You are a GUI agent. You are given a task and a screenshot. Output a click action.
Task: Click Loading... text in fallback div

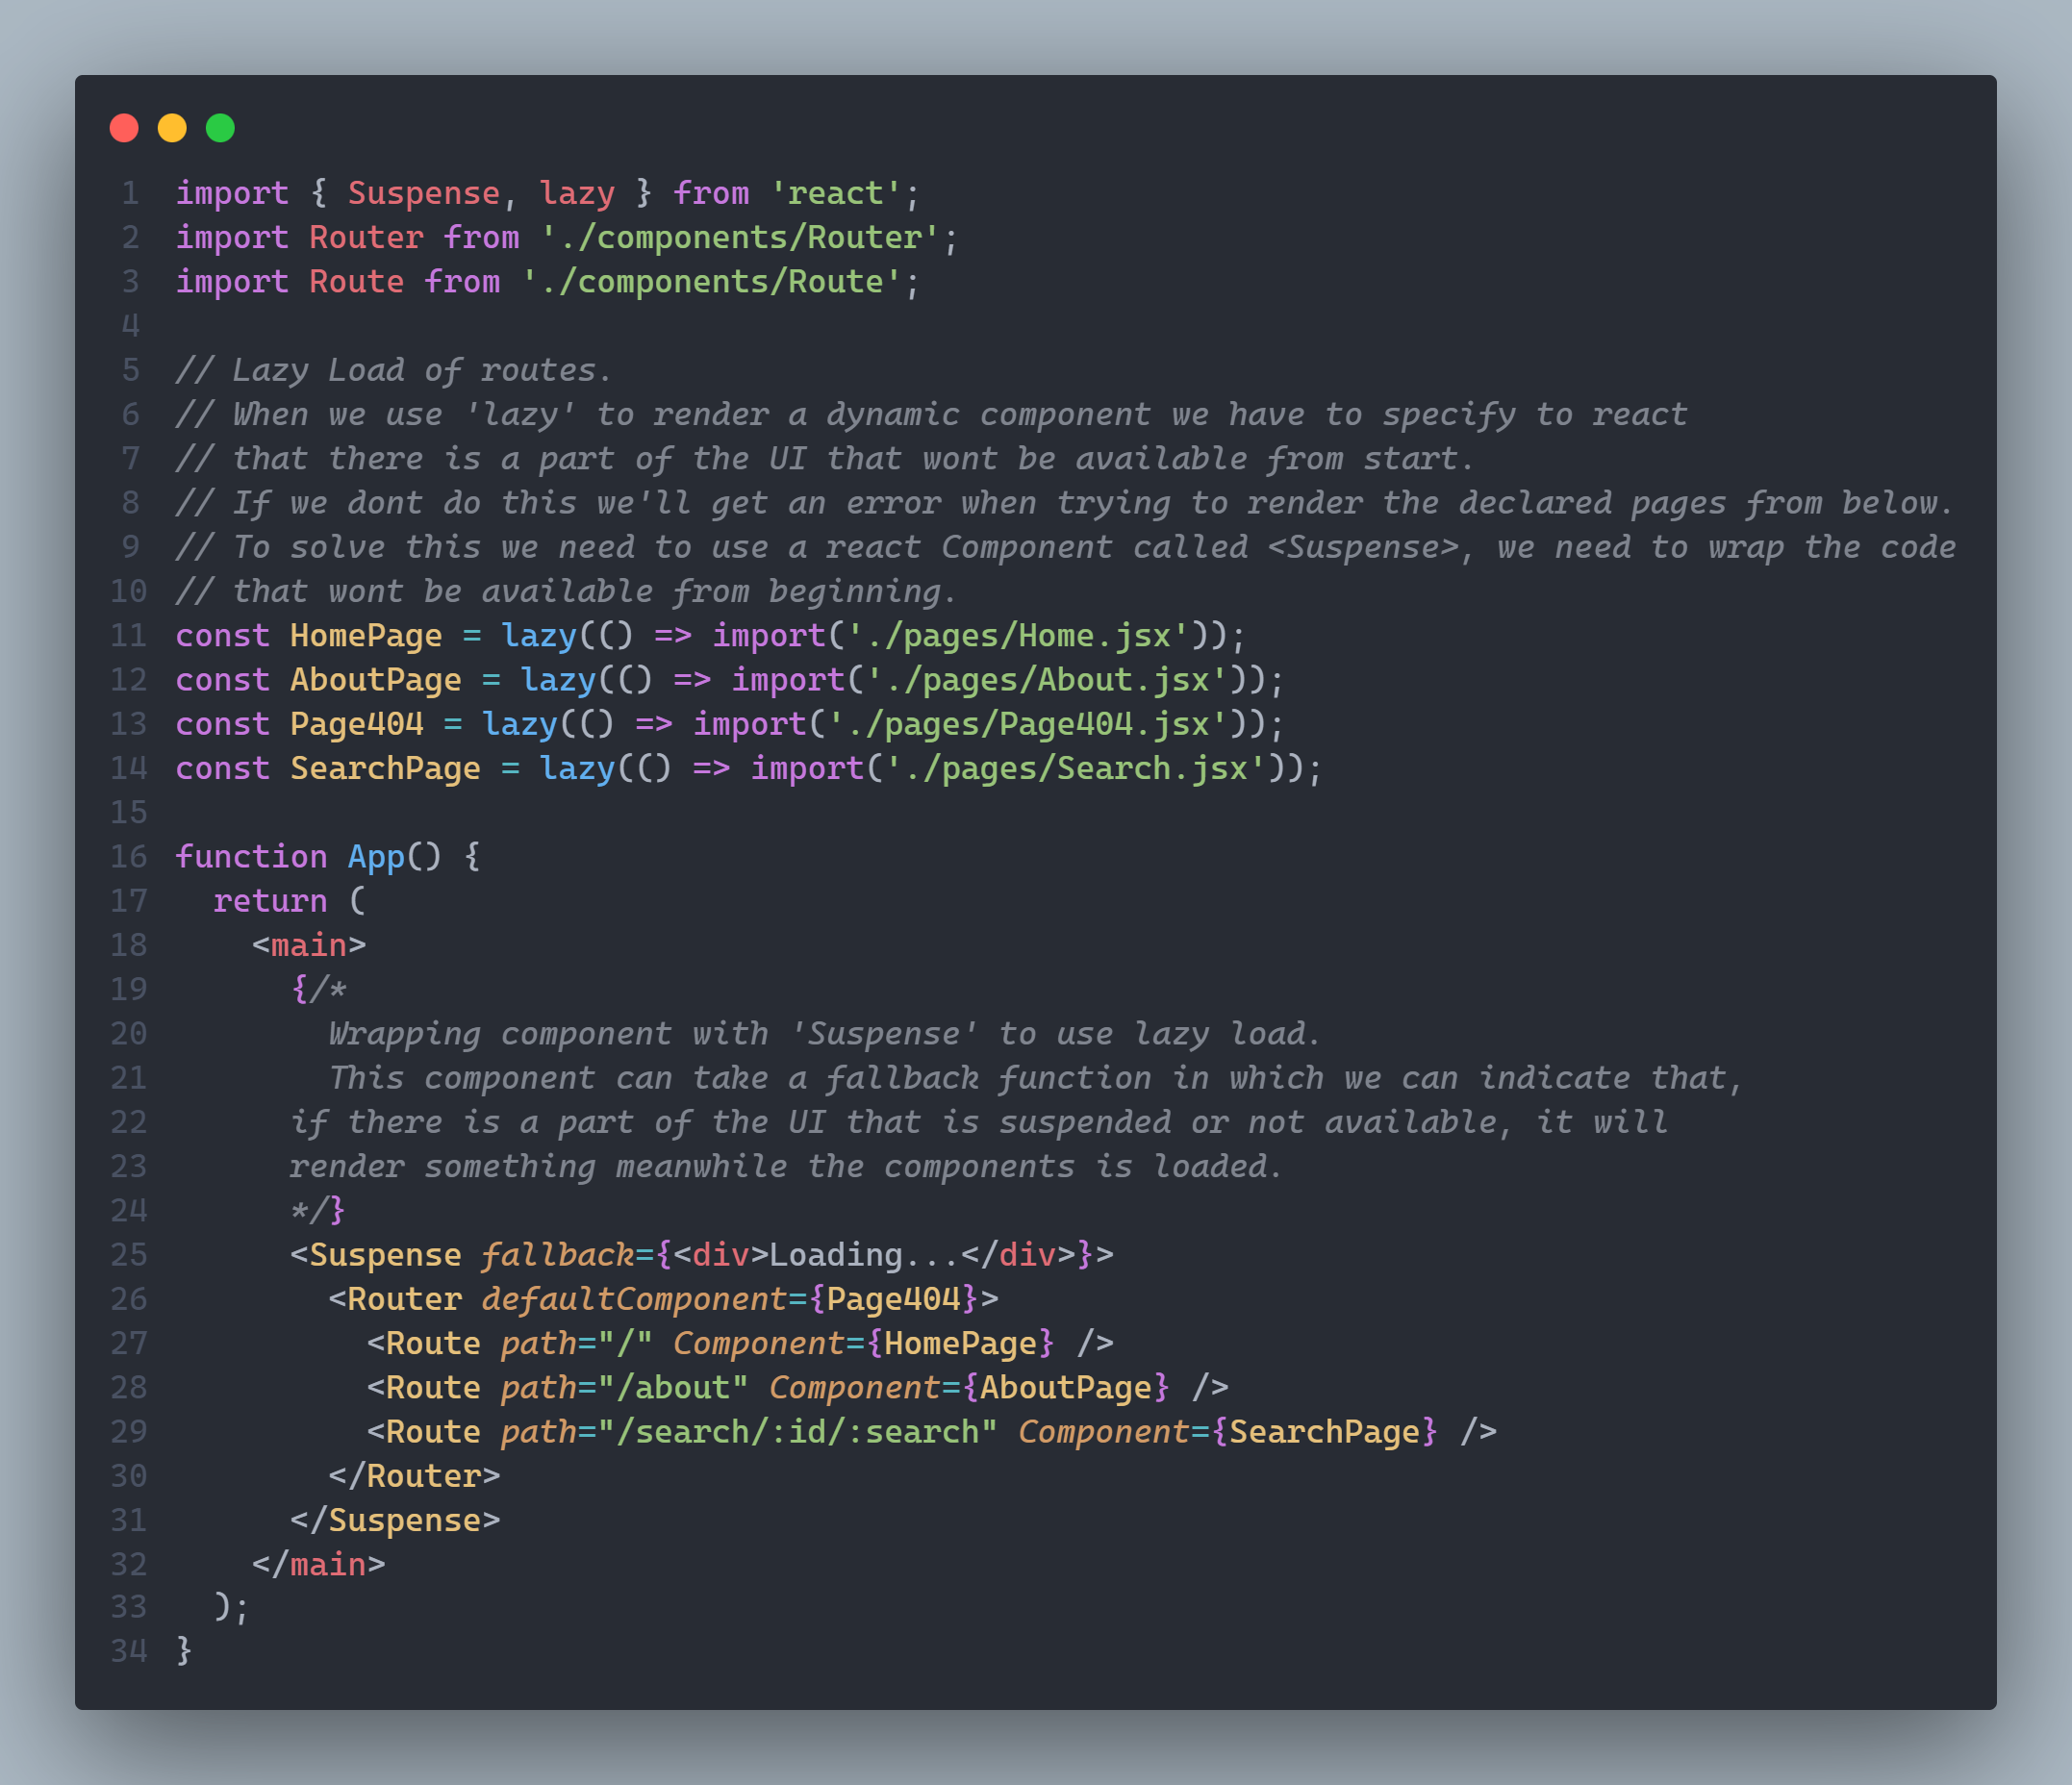point(864,1255)
